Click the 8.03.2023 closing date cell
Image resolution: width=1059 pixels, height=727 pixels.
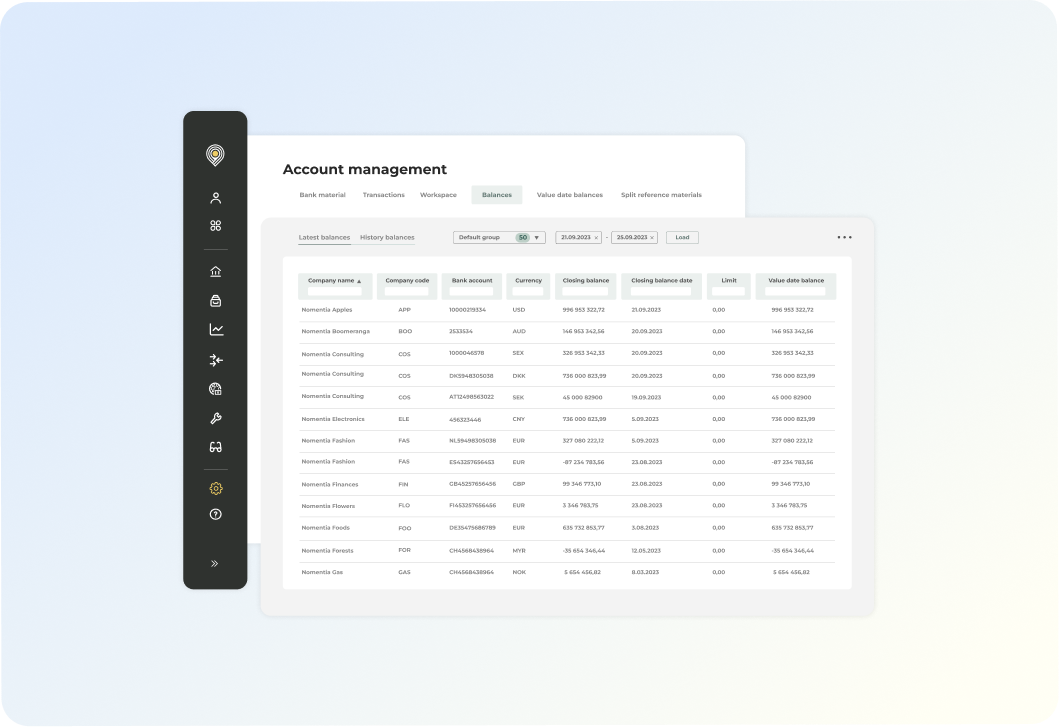(645, 573)
